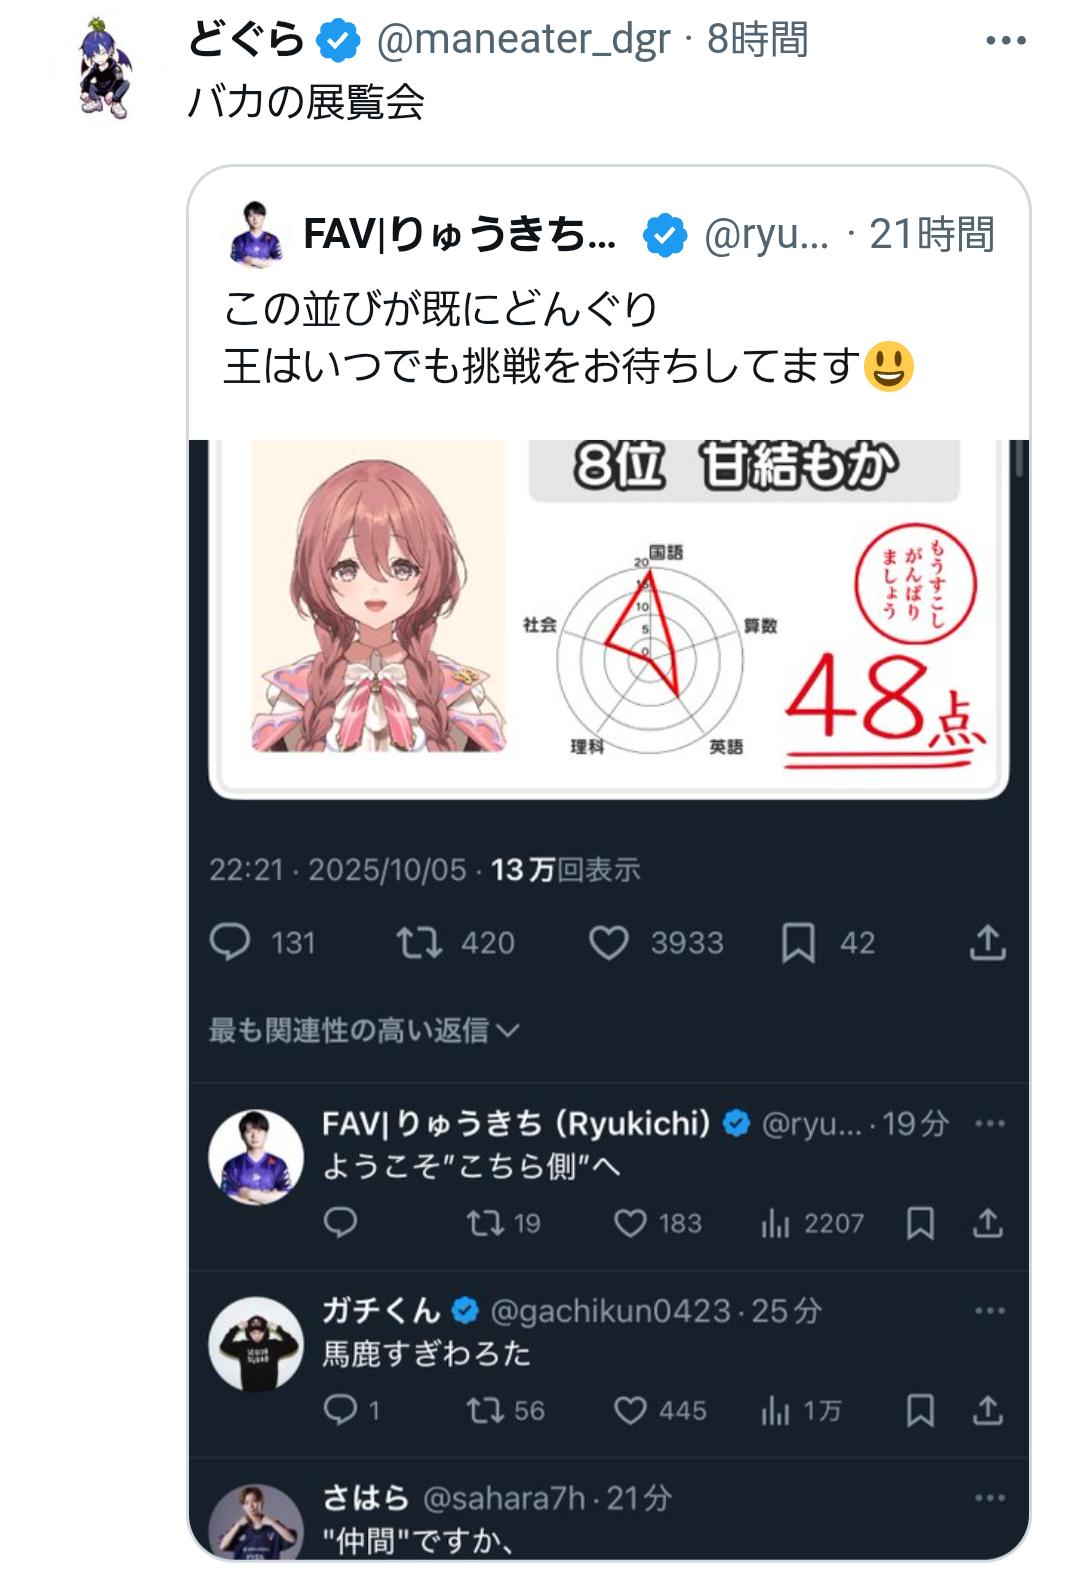This screenshot has height=1588, width=1080.
Task: Open the @maneater_dgr profile handle
Action: click(x=523, y=40)
